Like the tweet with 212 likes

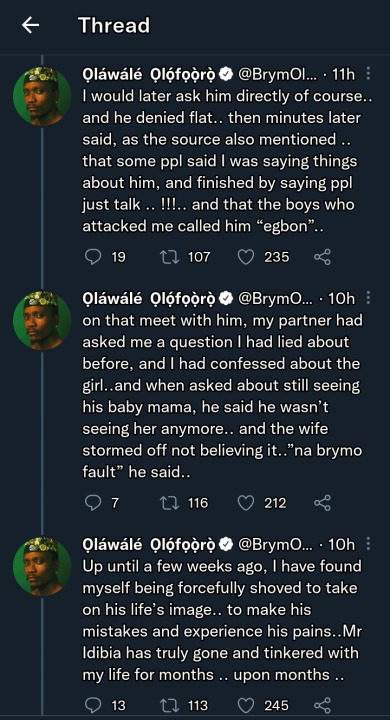click(246, 503)
